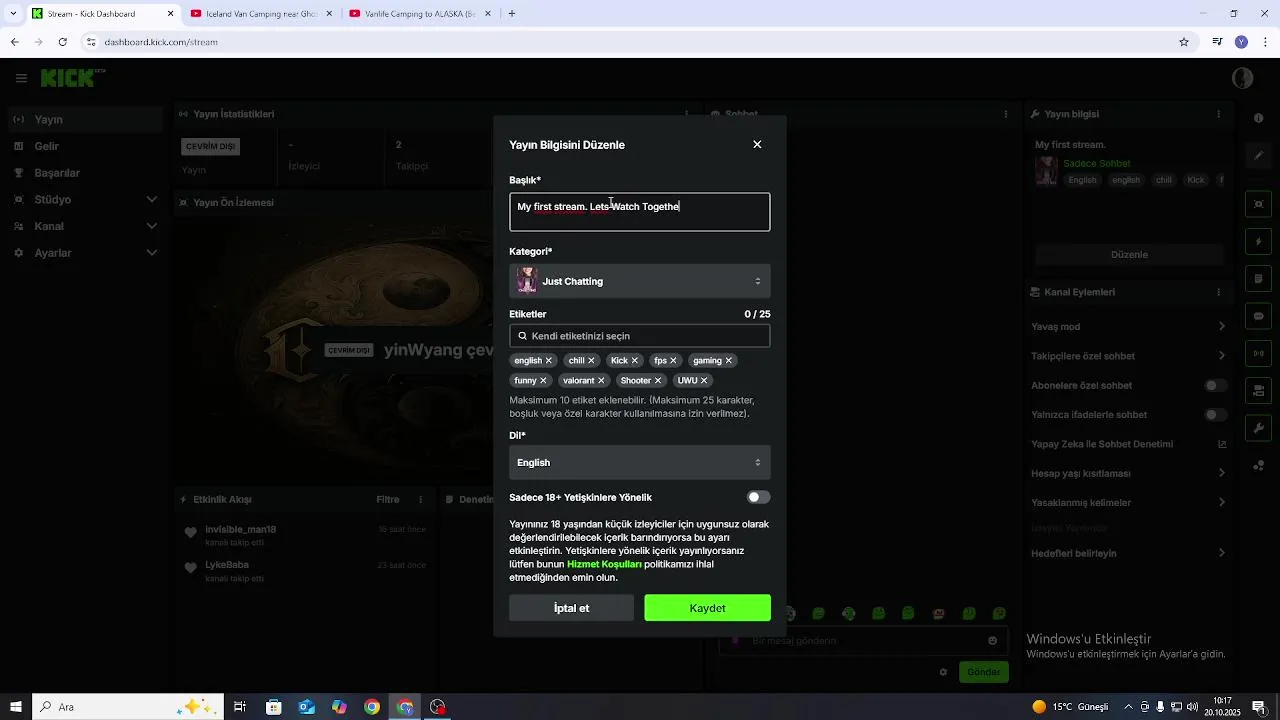Click follower name LykeBaba
1280x720 pixels.
tap(227, 564)
